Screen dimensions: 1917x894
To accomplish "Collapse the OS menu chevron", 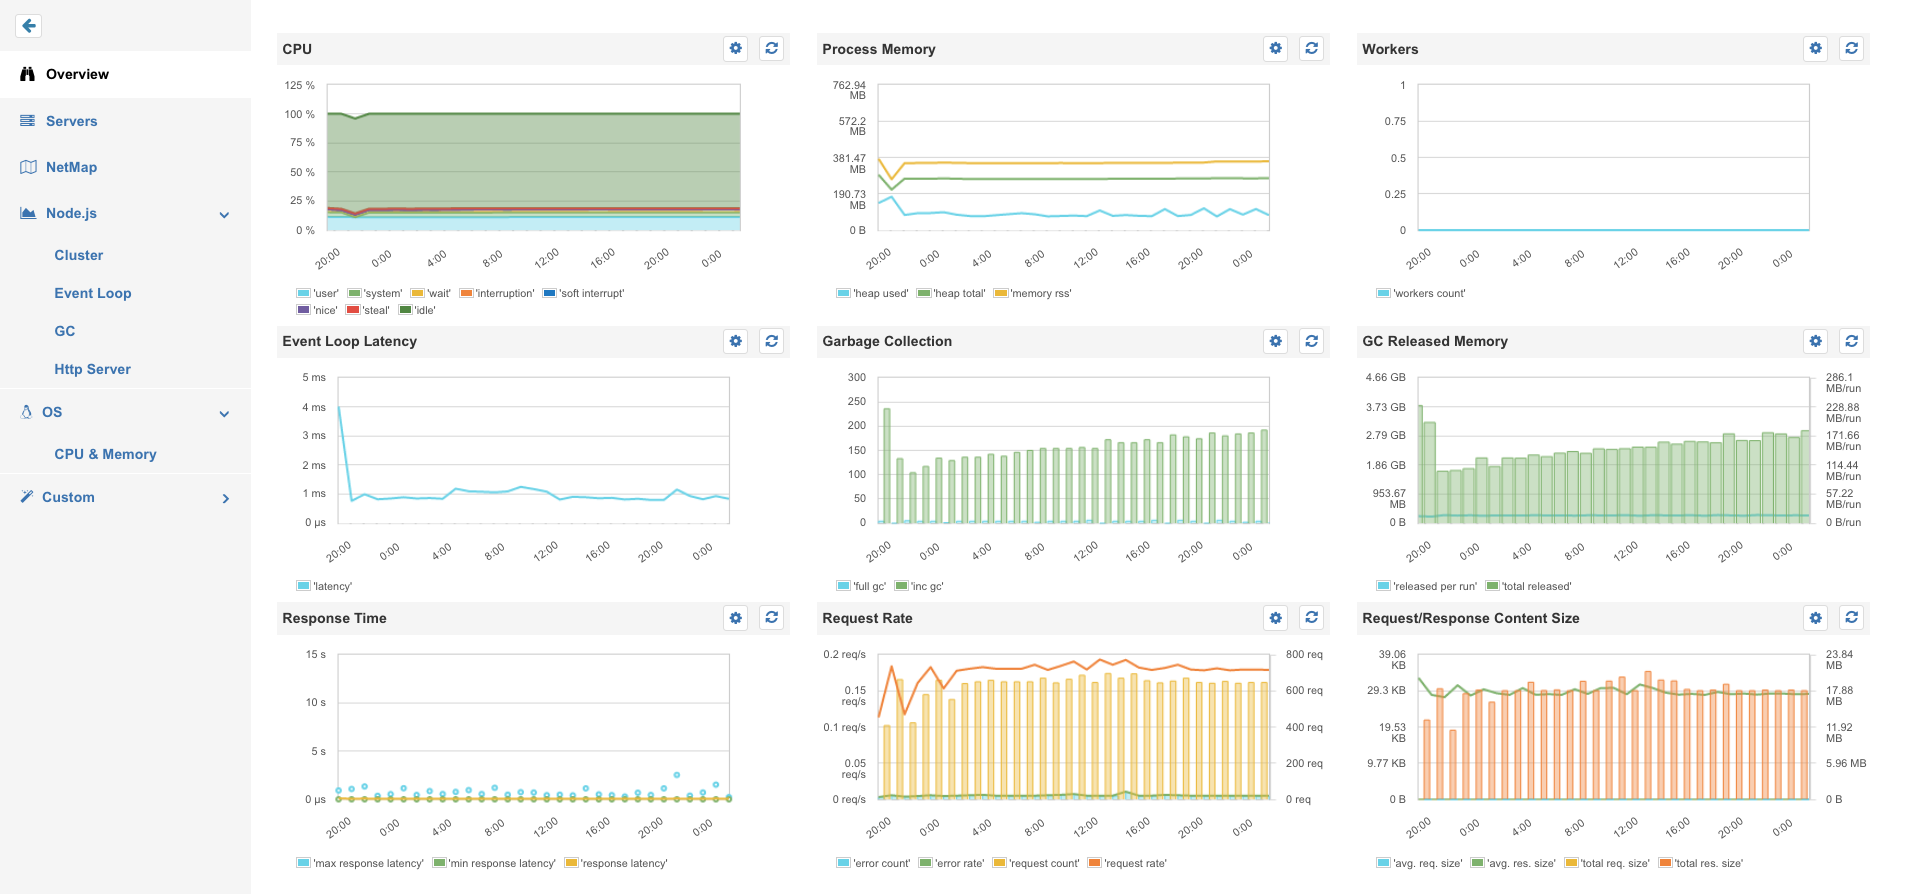I will 225,413.
